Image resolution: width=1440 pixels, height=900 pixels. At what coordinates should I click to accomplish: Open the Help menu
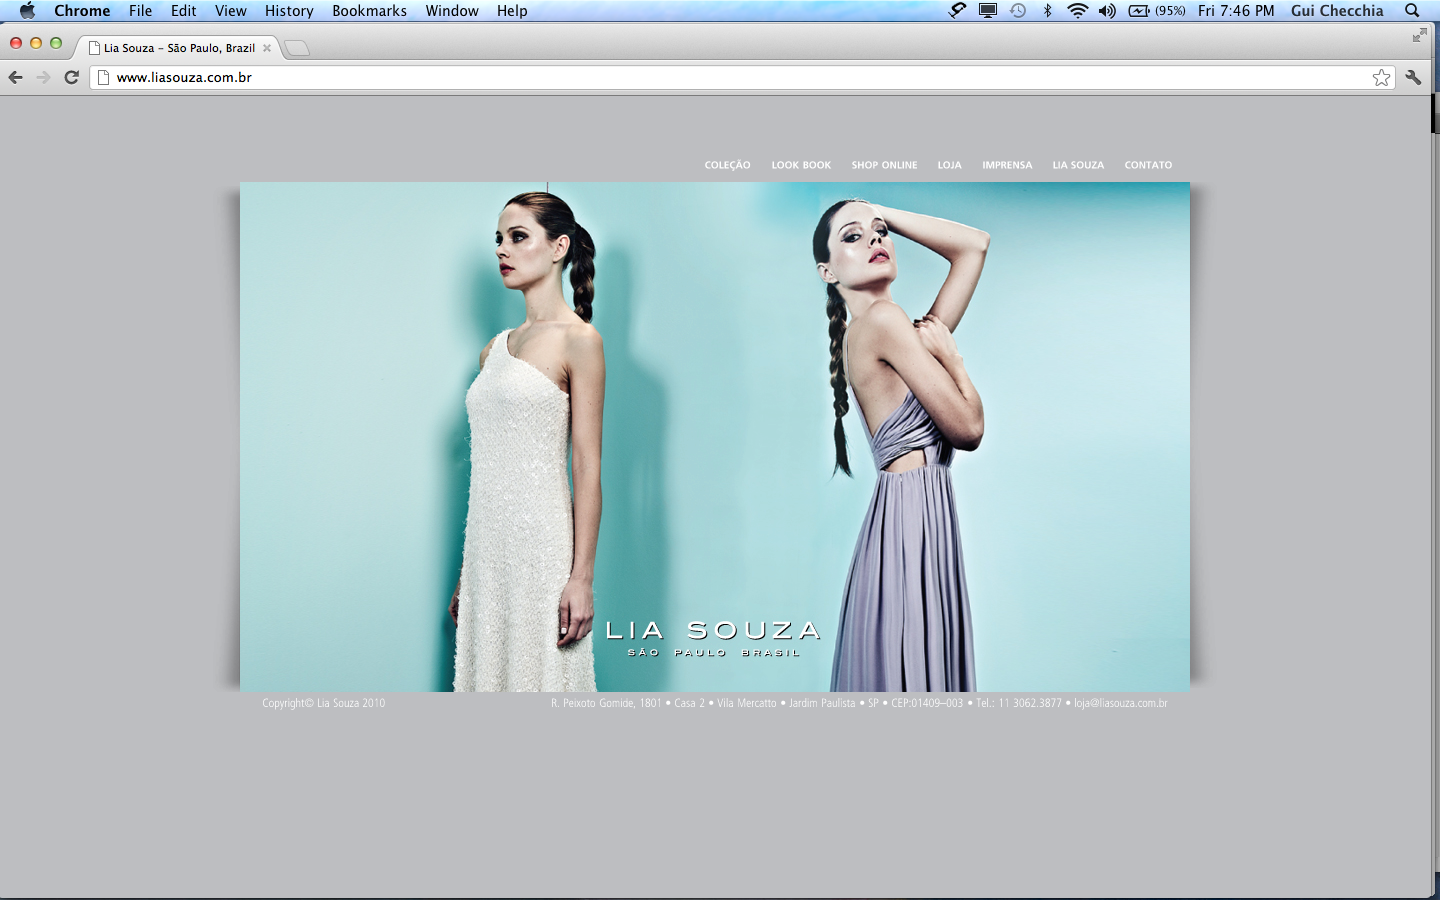point(512,11)
